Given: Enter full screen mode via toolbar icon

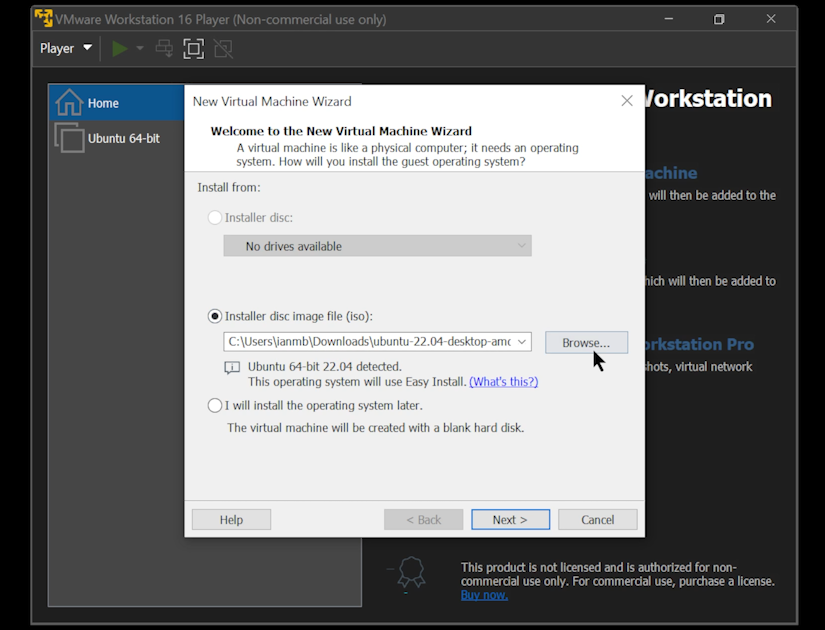Looking at the screenshot, I should point(193,47).
